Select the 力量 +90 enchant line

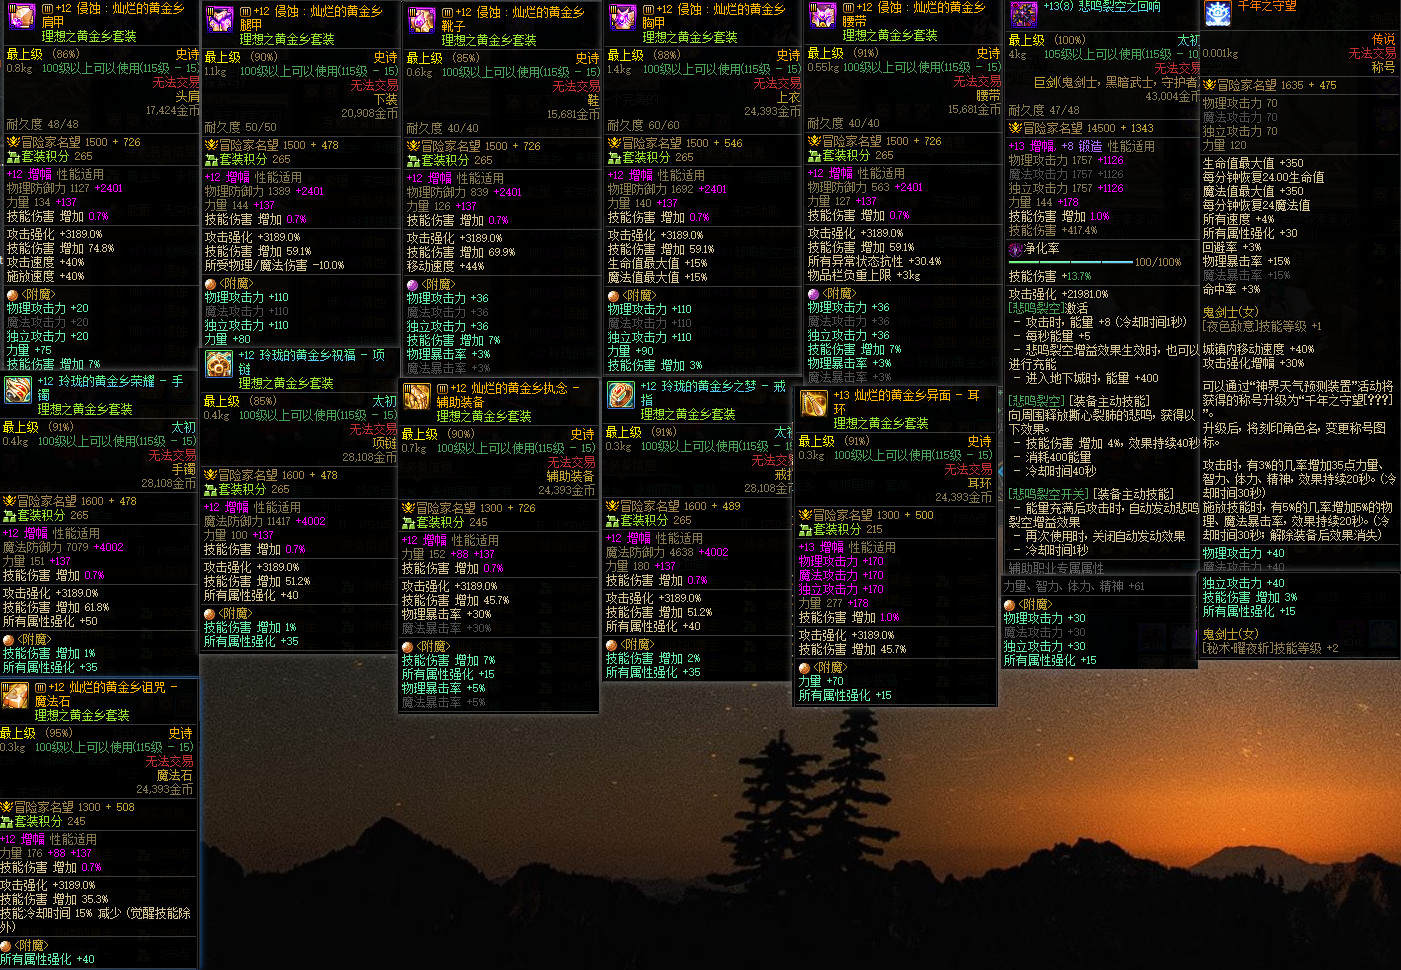[631, 351]
